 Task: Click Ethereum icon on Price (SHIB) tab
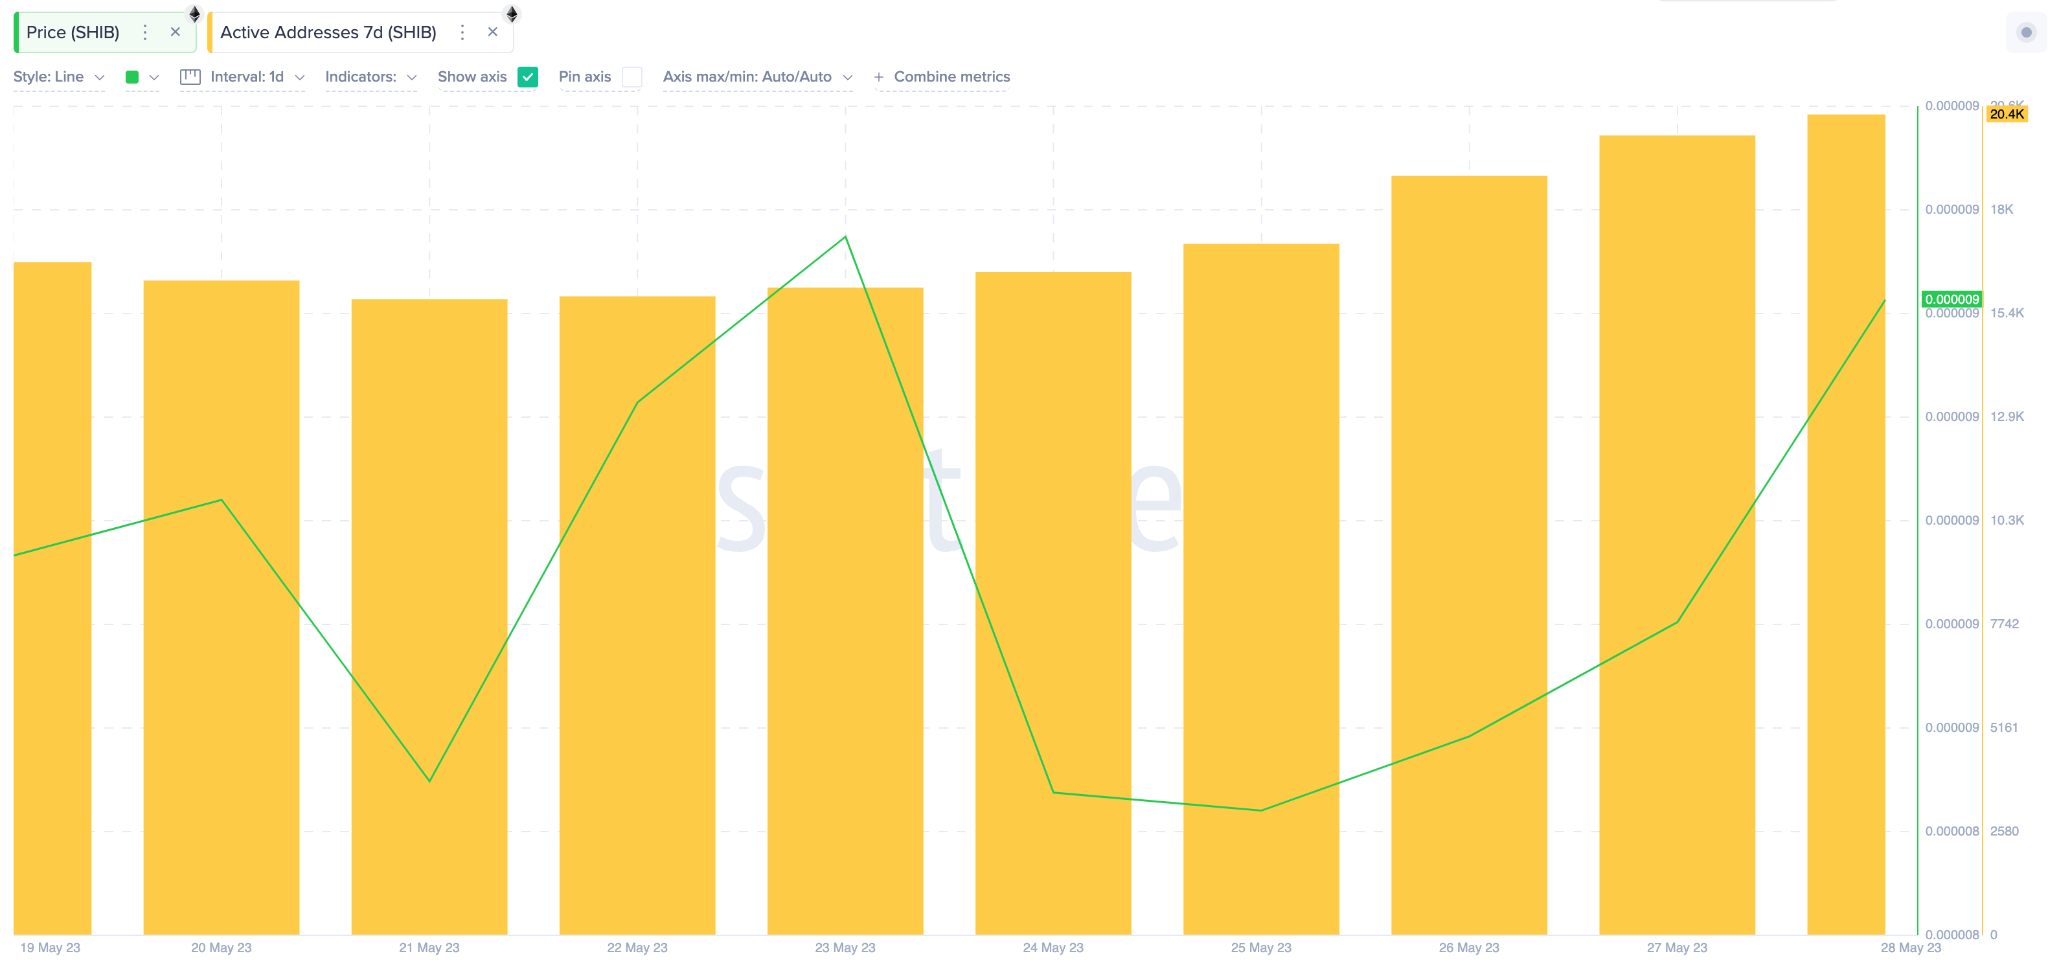(195, 14)
